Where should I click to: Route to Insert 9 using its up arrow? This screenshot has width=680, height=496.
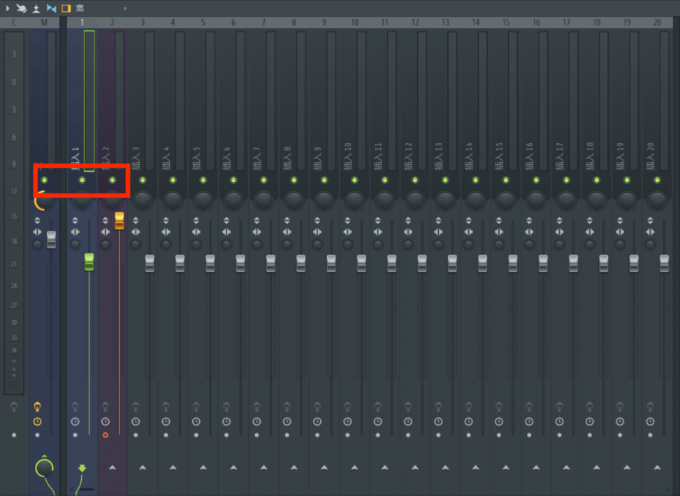pyautogui.click(x=324, y=467)
